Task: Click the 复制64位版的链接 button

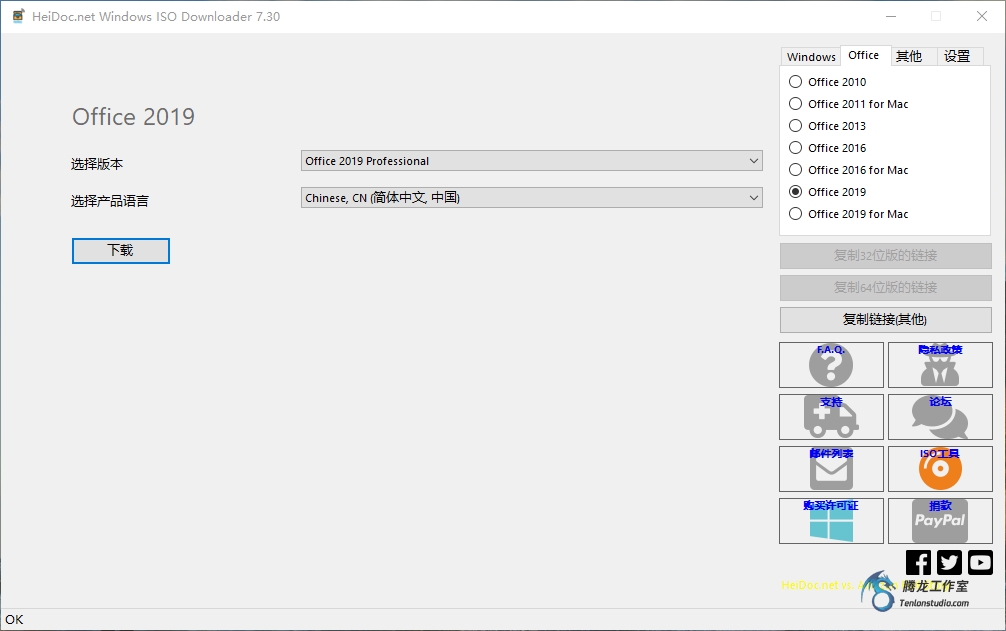Action: click(885, 288)
